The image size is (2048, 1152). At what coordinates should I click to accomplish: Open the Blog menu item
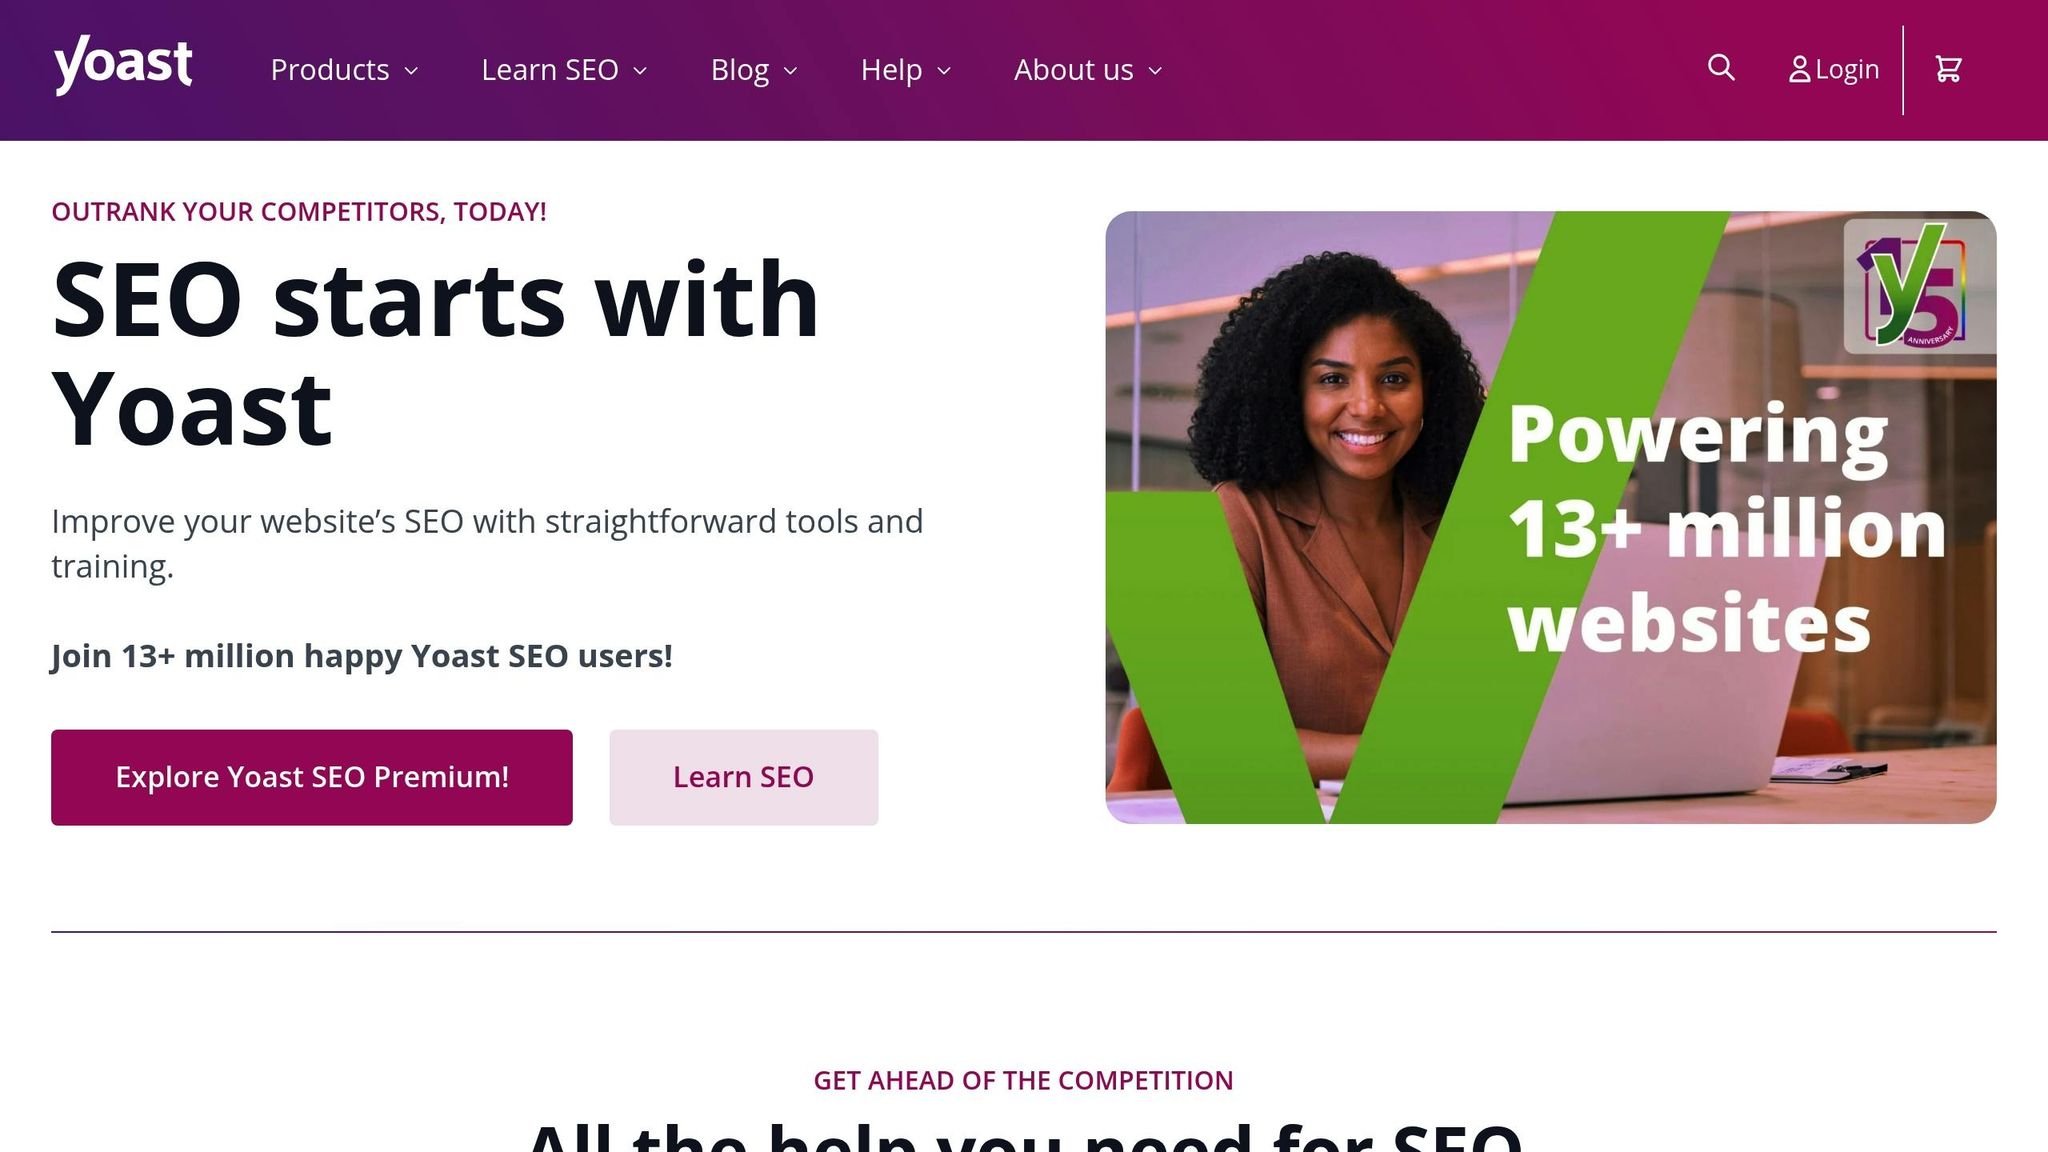pos(739,70)
